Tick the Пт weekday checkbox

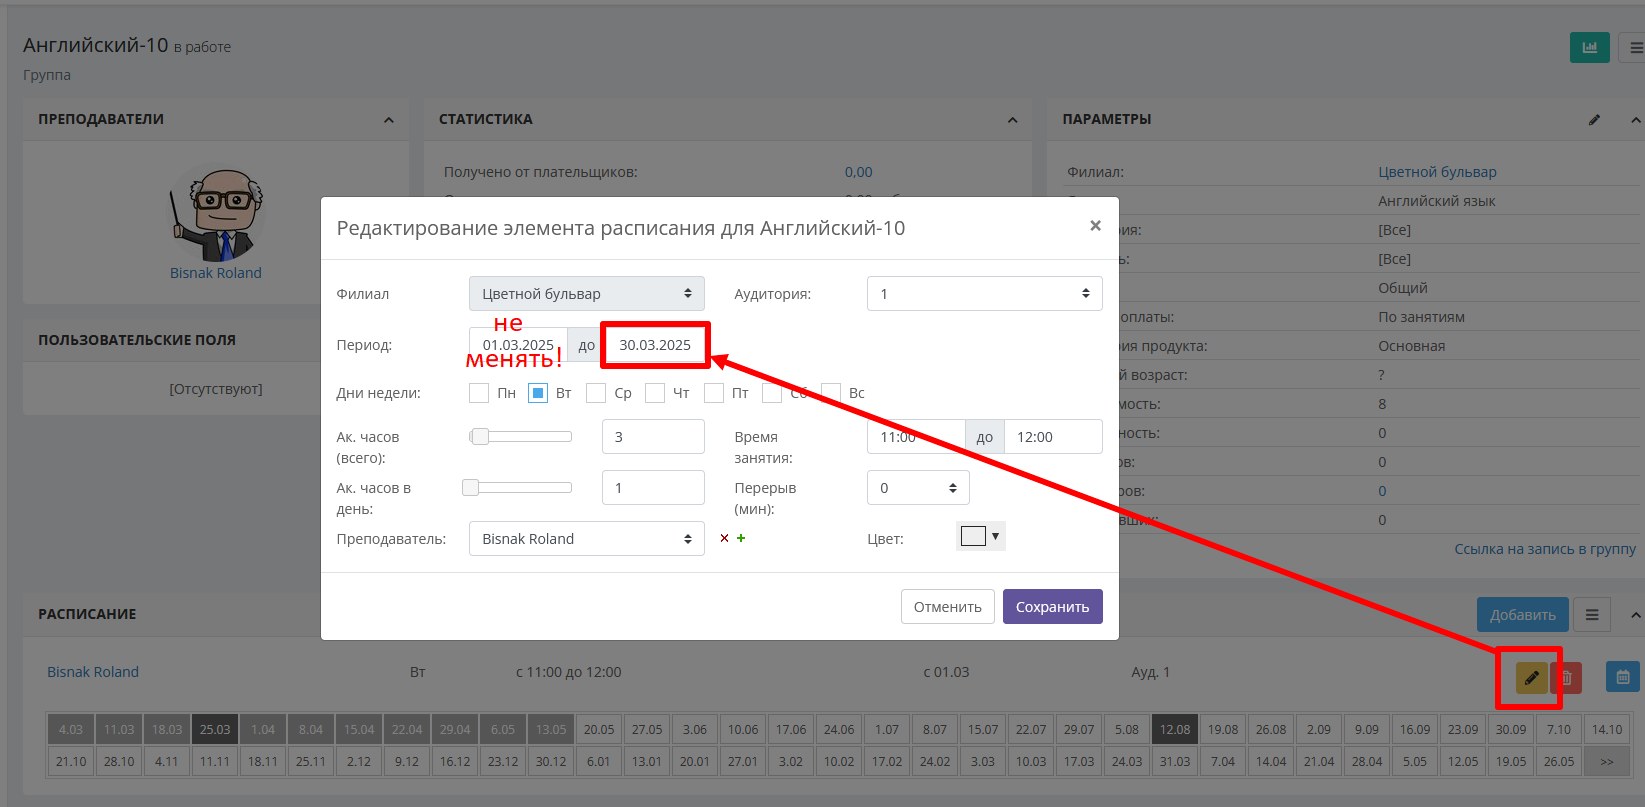click(714, 393)
